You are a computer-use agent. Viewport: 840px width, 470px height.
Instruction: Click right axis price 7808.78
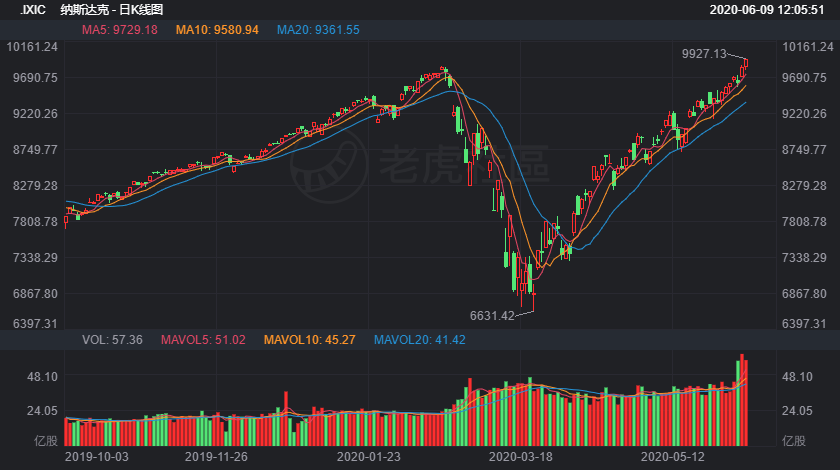(804, 221)
